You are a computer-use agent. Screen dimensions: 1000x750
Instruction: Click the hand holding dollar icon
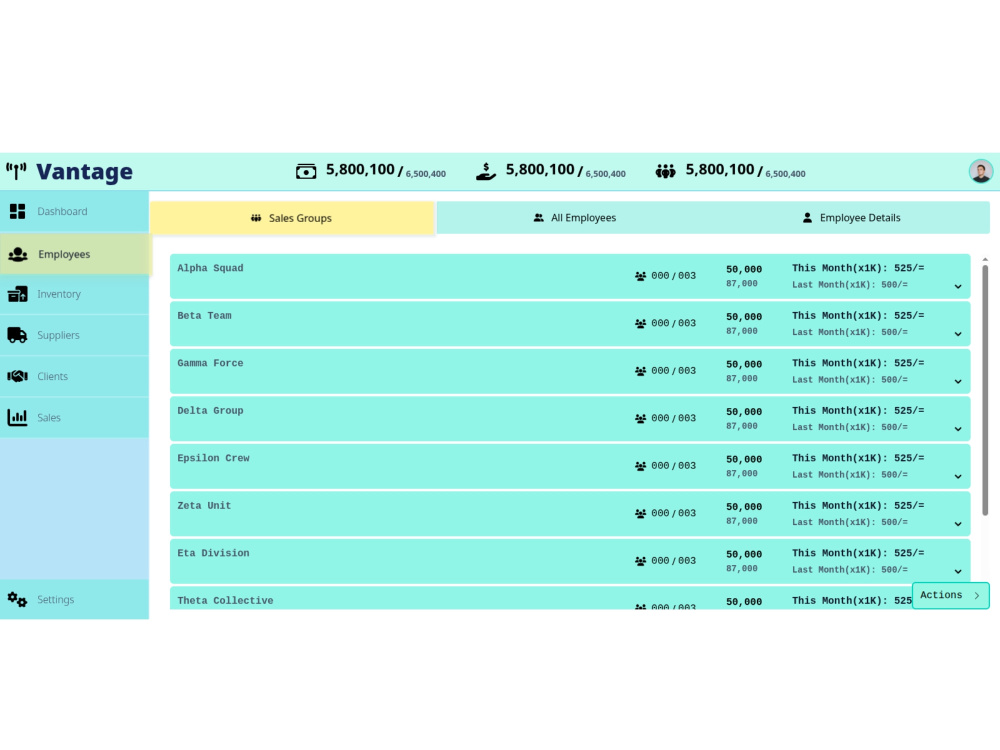point(486,172)
